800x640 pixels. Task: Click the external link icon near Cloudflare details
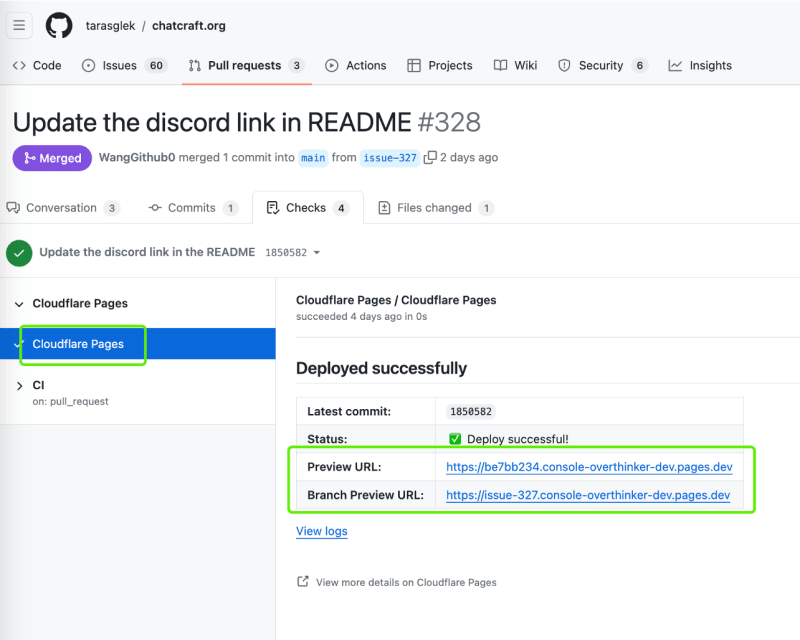pyautogui.click(x=303, y=581)
